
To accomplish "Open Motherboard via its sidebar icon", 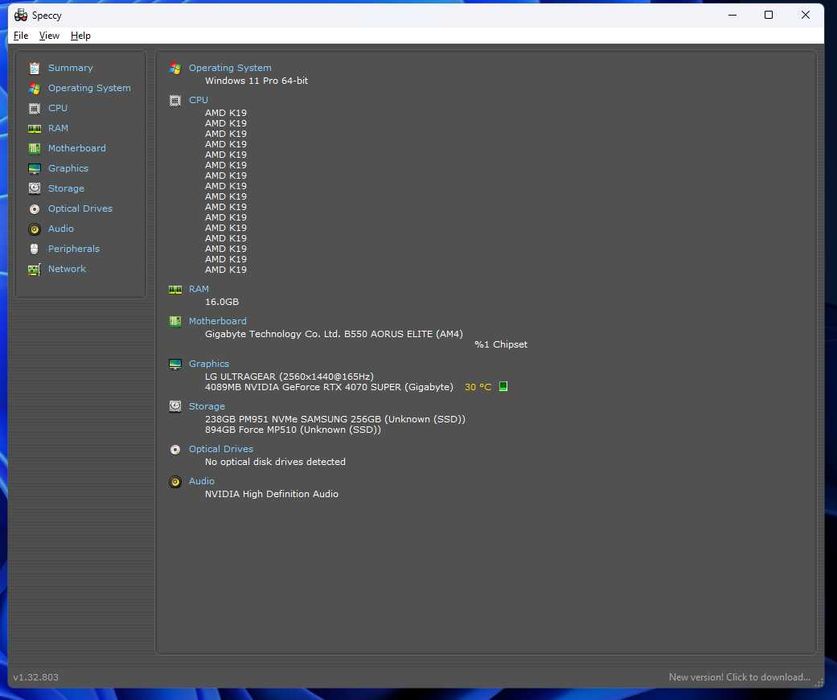I will (35, 148).
